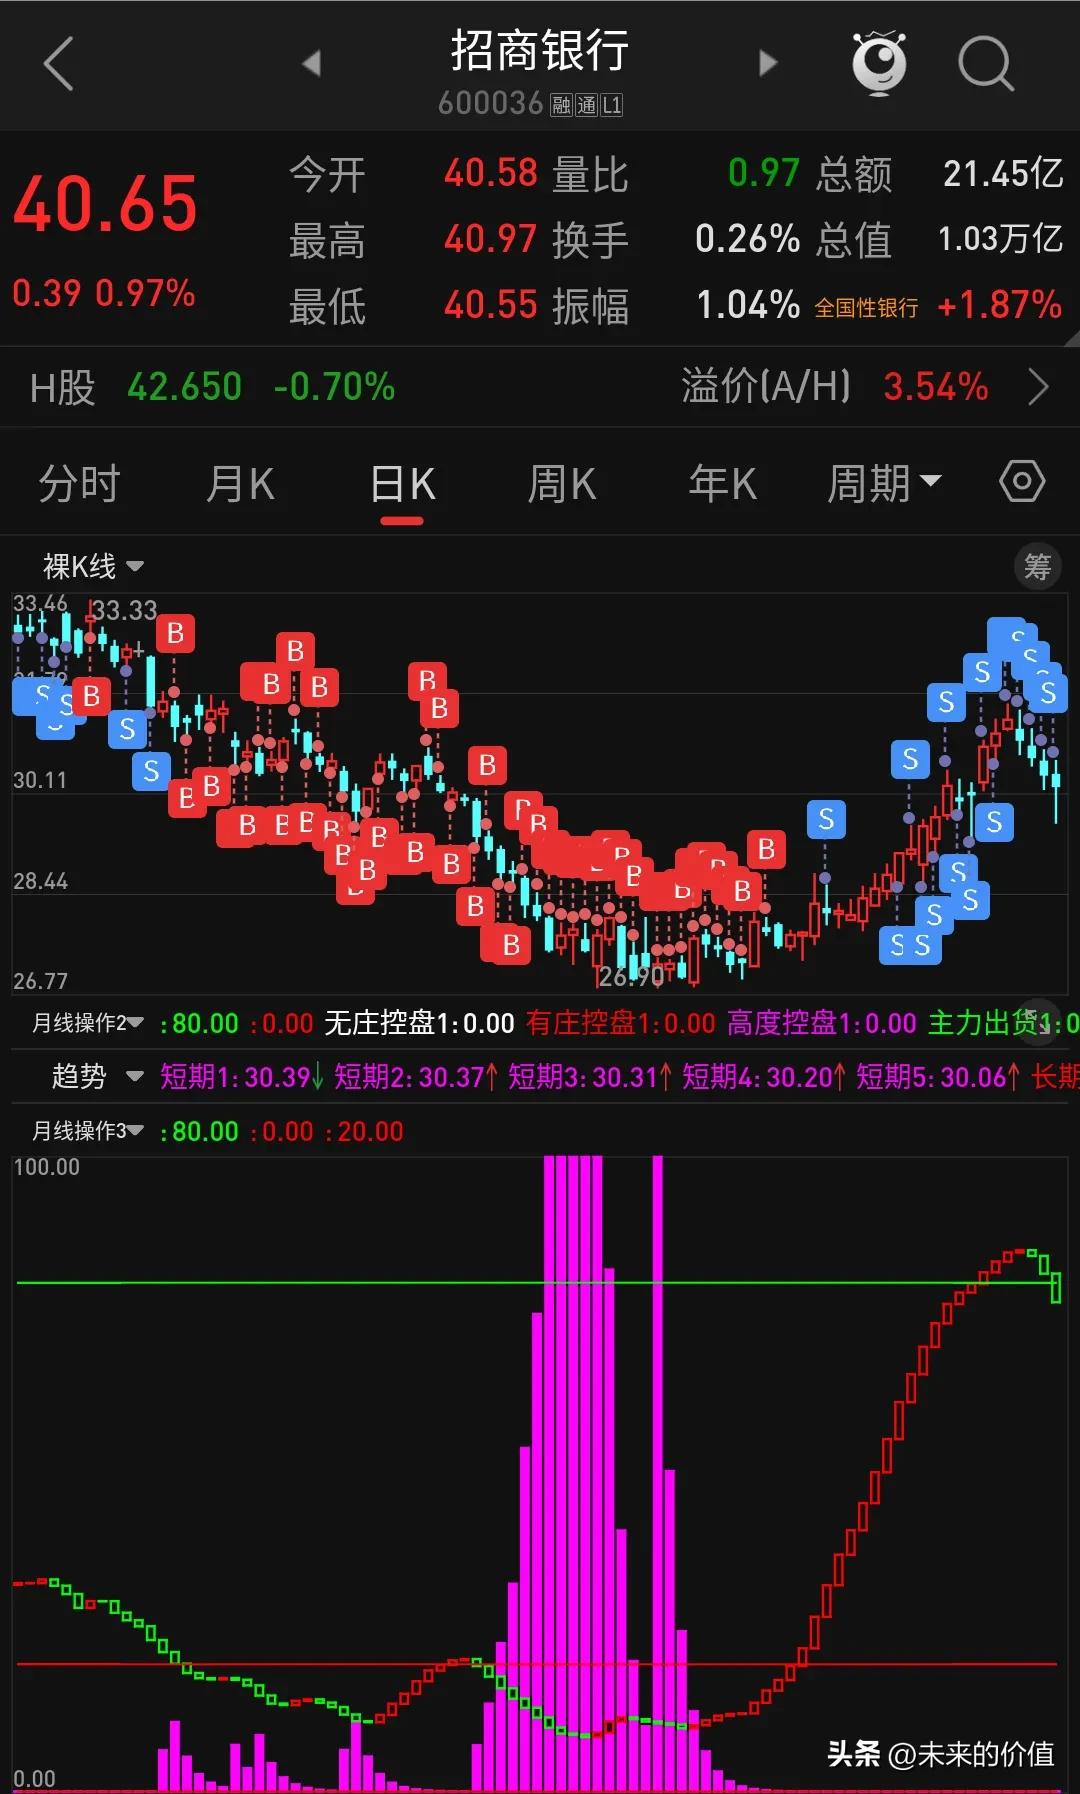This screenshot has height=1794, width=1080.
Task: Switch to 周K tab
Action: 562,484
